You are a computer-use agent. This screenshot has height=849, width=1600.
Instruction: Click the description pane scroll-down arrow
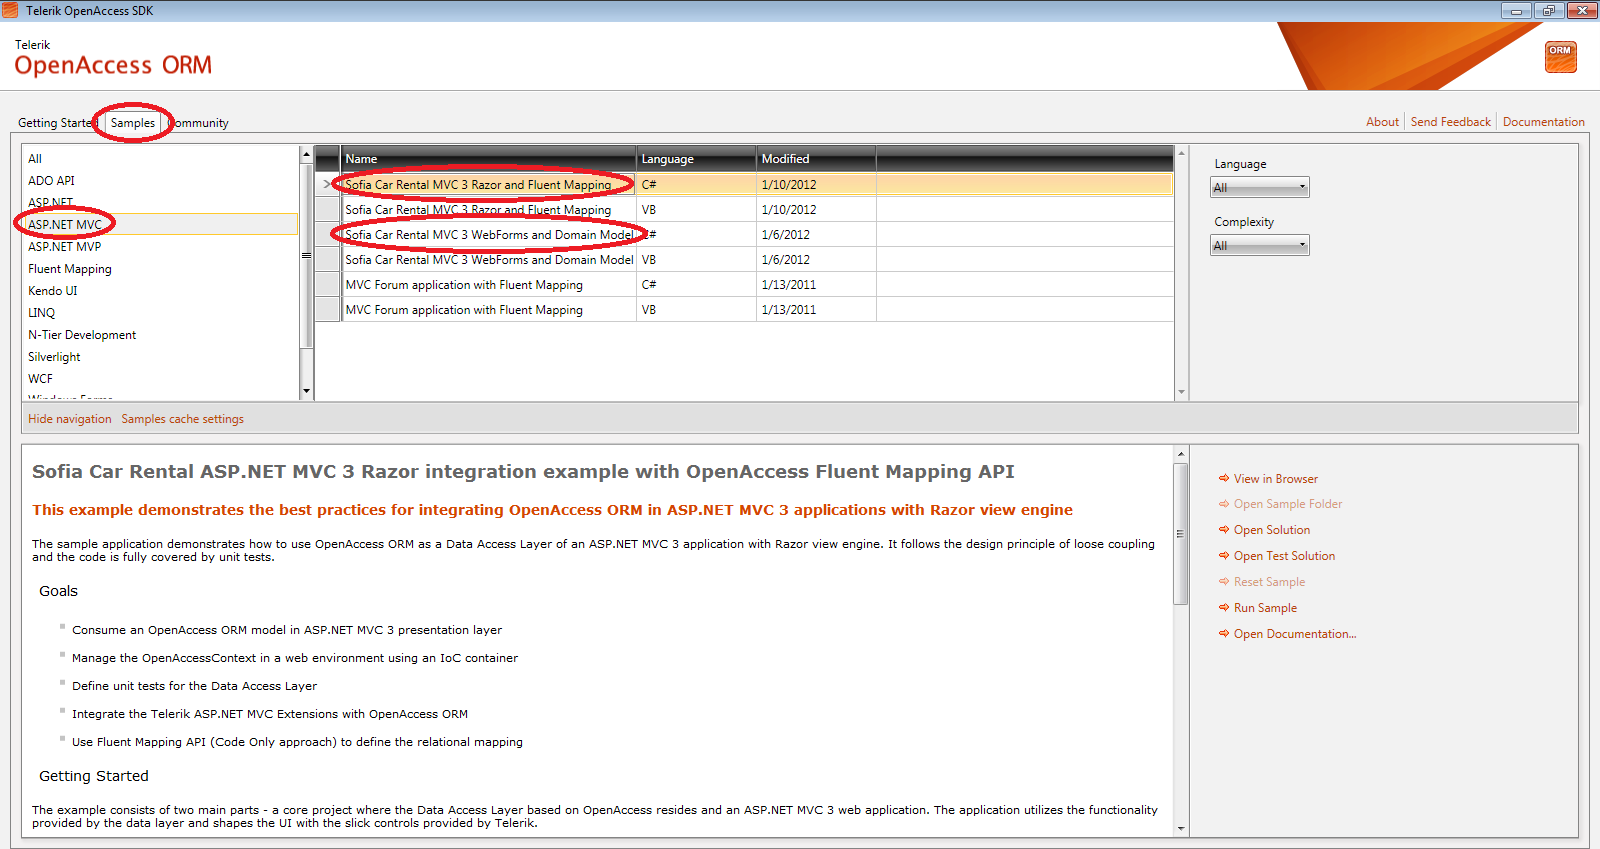1181,828
